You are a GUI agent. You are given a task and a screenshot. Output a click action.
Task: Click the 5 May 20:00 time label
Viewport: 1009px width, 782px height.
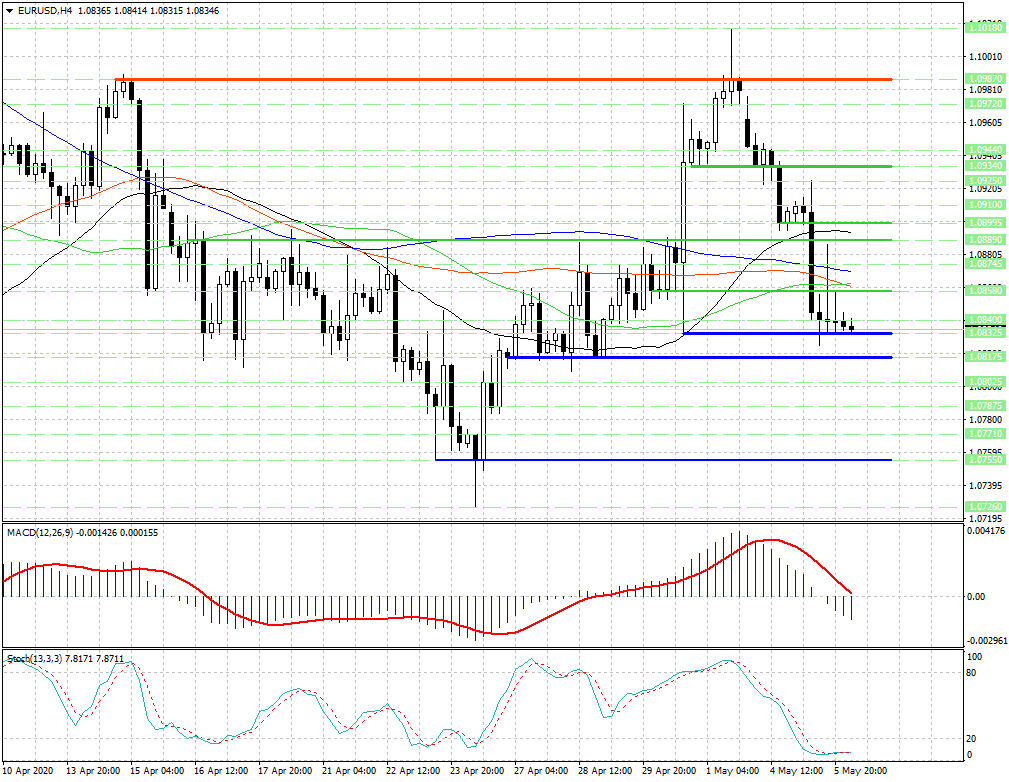[860, 771]
